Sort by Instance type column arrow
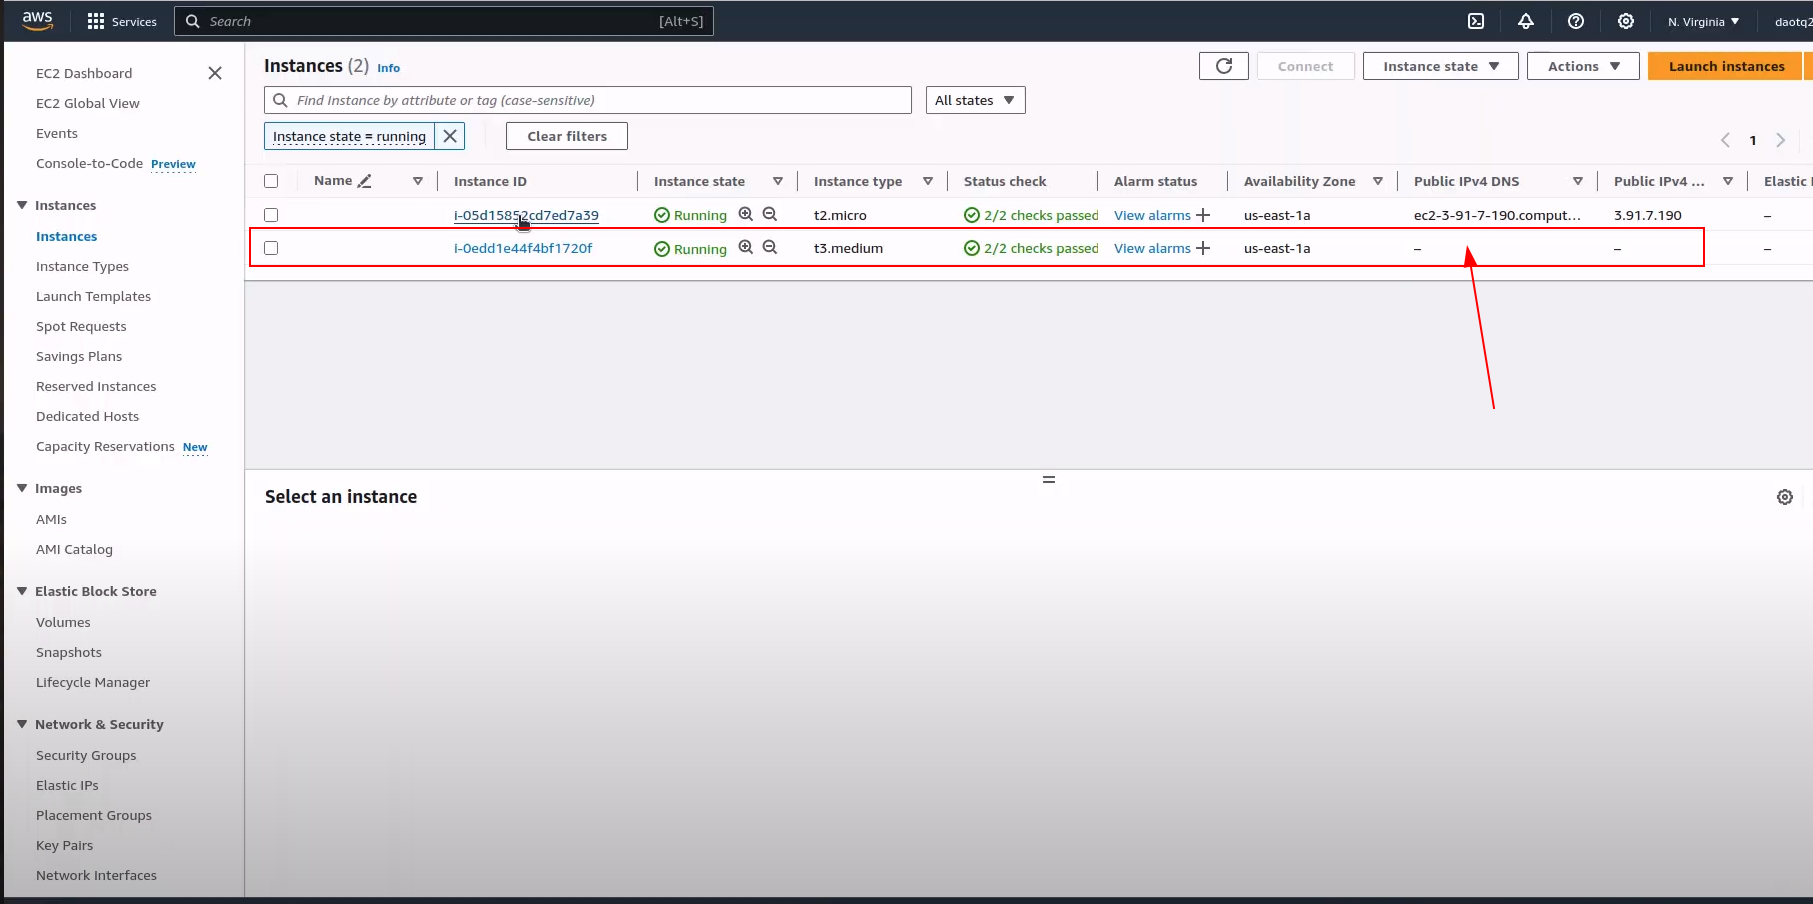Screen dimensions: 1813x904 928,181
